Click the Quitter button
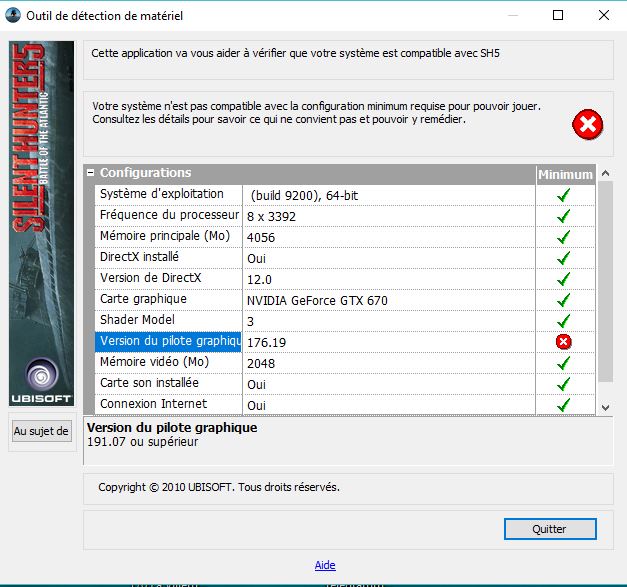This screenshot has height=587, width=627. [550, 529]
